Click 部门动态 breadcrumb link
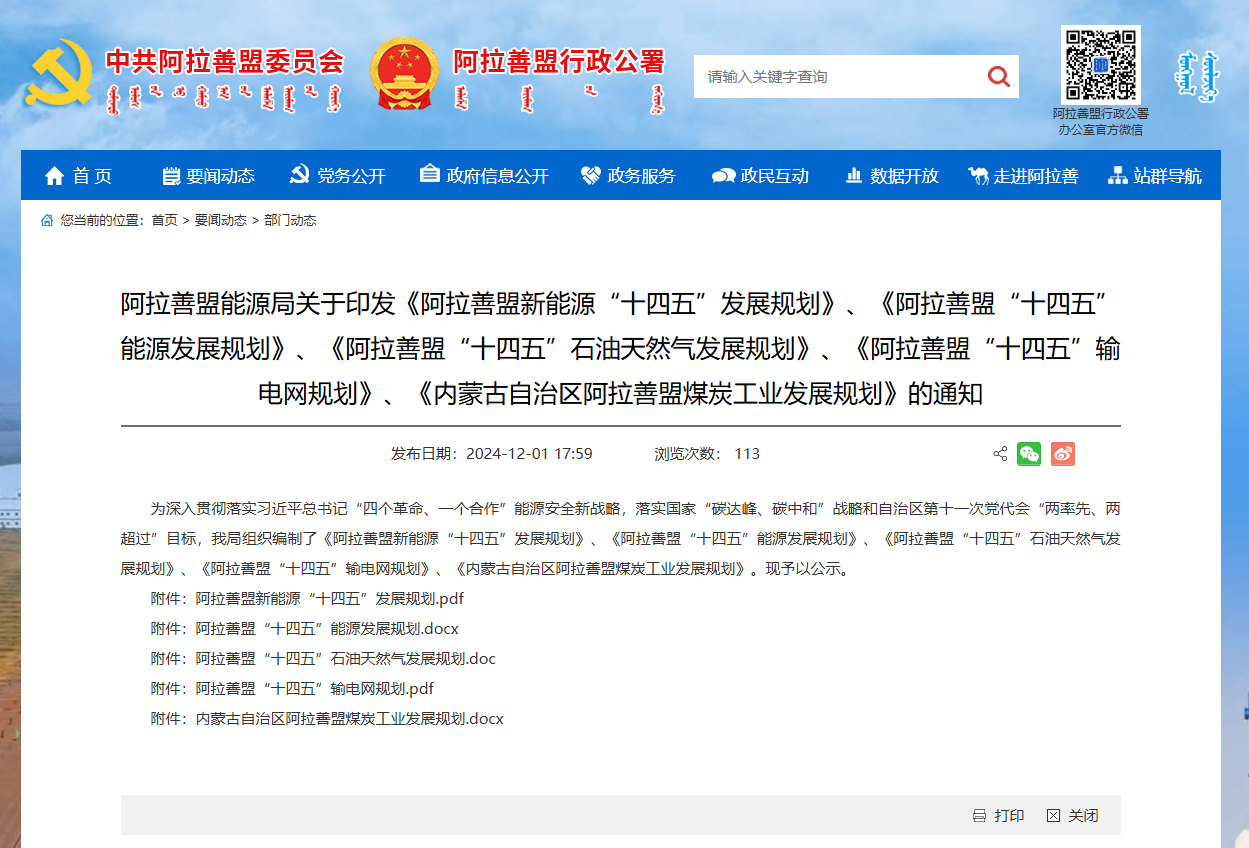Viewport: 1249px width, 848px height. click(290, 220)
